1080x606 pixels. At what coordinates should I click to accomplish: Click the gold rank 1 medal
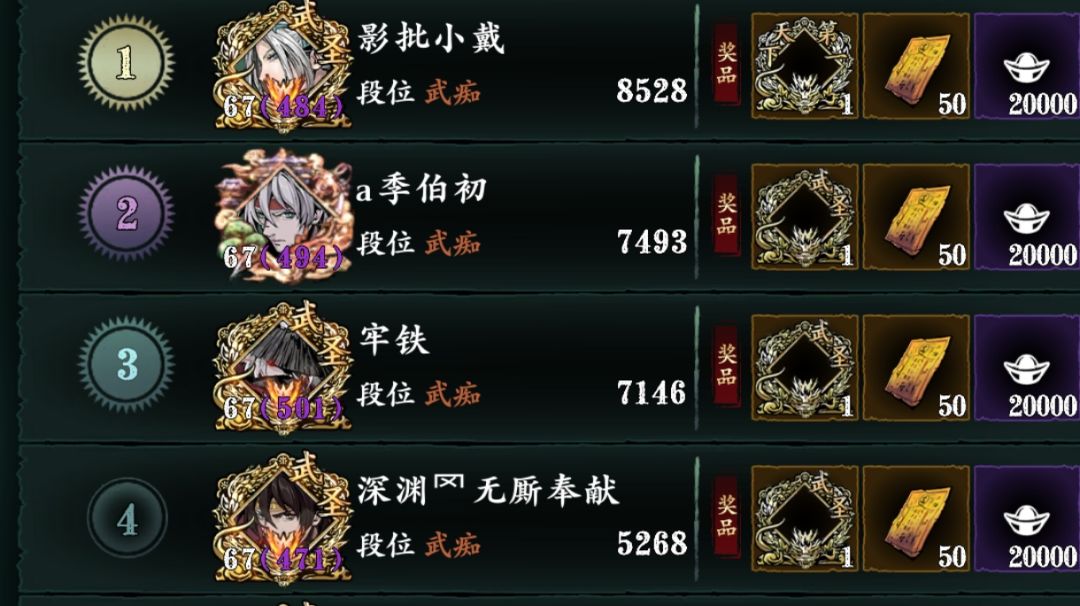[126, 63]
